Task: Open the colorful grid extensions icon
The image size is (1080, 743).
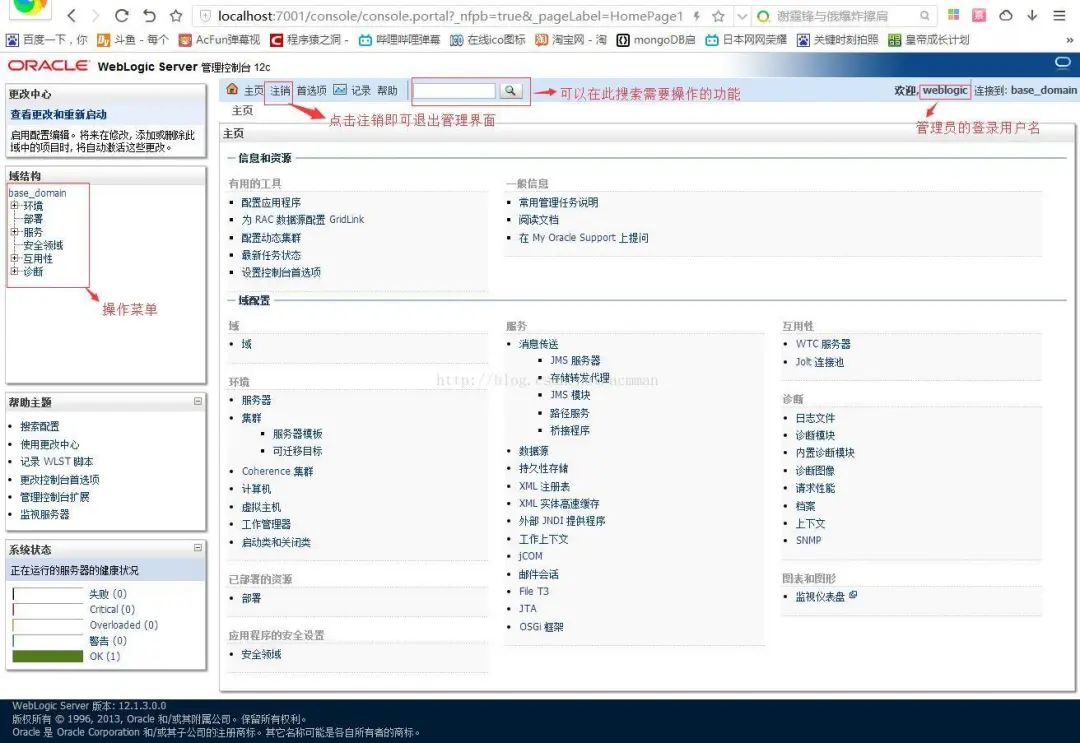Action: pos(954,14)
